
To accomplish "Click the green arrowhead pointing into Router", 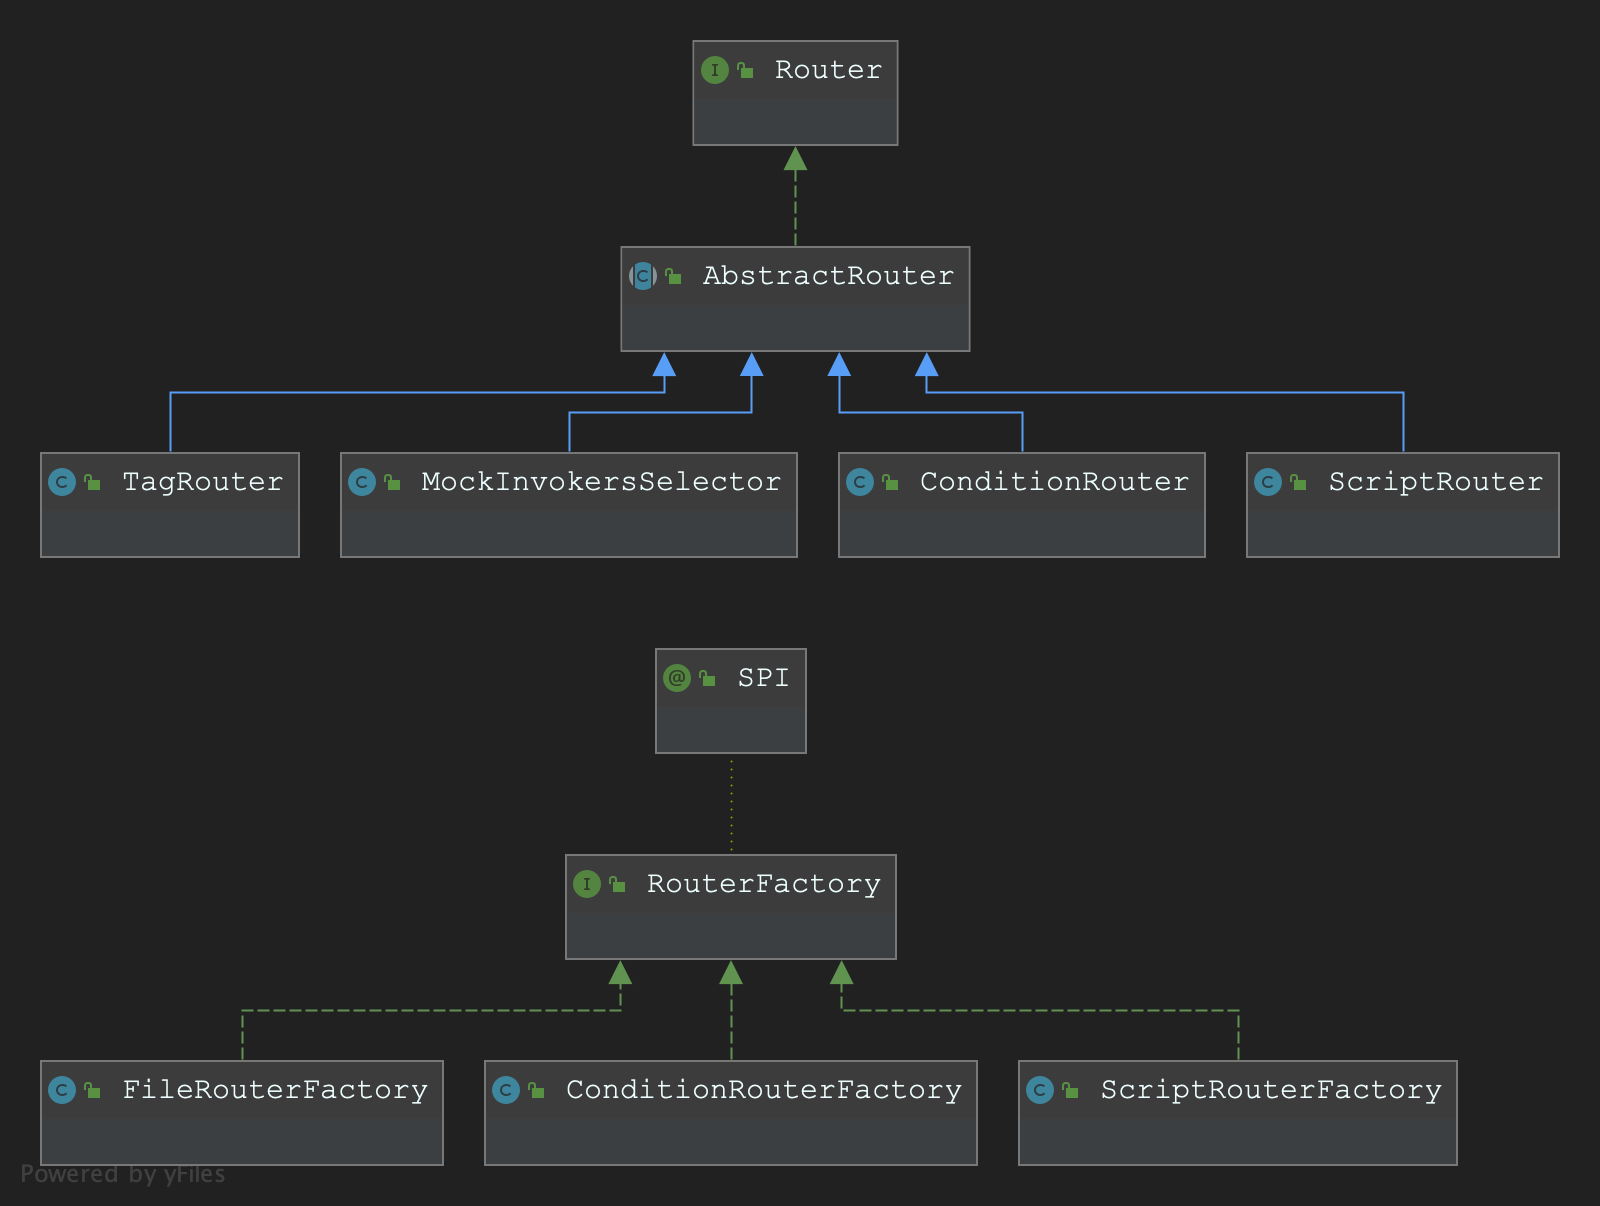I will 795,158.
